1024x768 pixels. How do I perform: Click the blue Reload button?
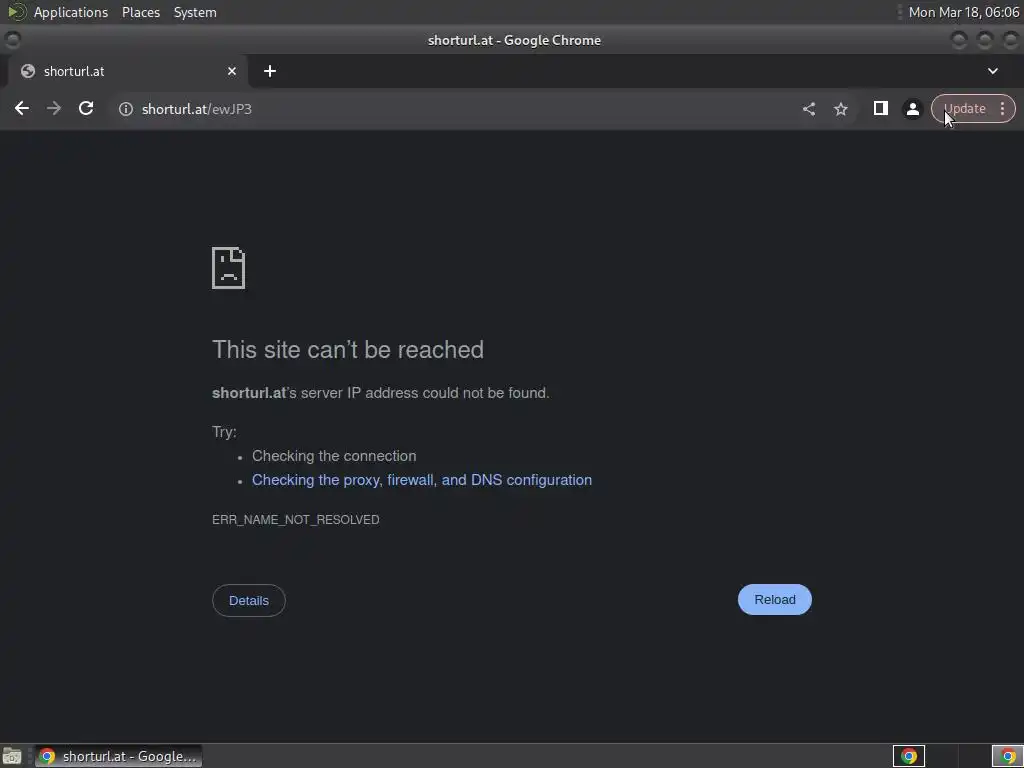775,600
